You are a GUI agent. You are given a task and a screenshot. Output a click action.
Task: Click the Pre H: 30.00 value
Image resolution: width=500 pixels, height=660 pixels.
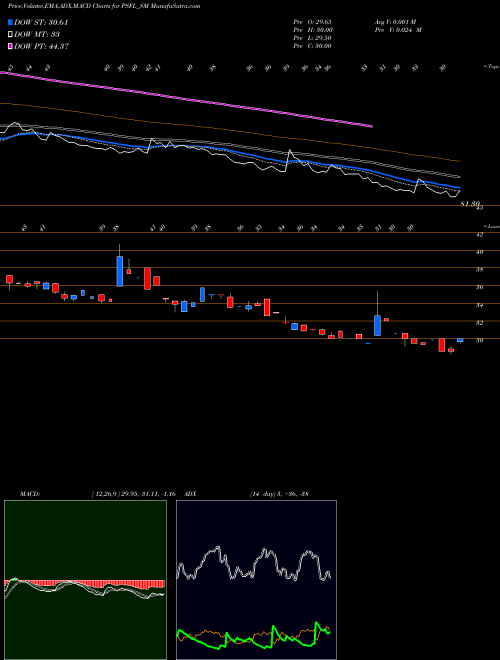[312, 30]
